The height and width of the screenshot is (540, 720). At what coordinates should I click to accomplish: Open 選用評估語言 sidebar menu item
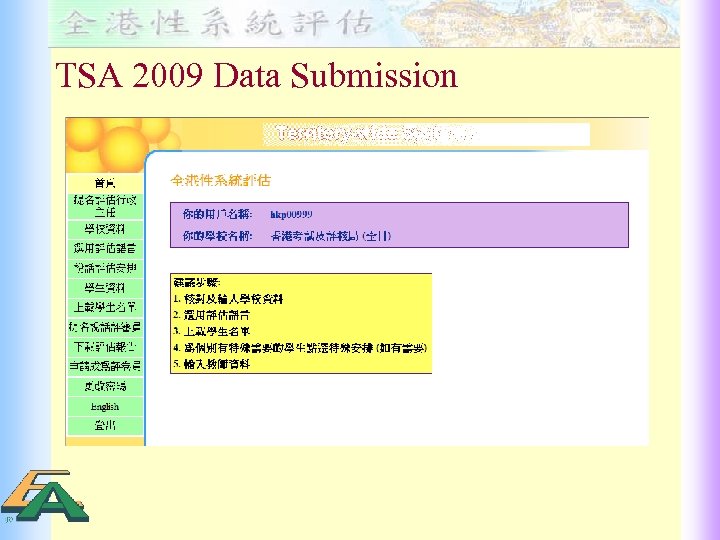(x=105, y=249)
